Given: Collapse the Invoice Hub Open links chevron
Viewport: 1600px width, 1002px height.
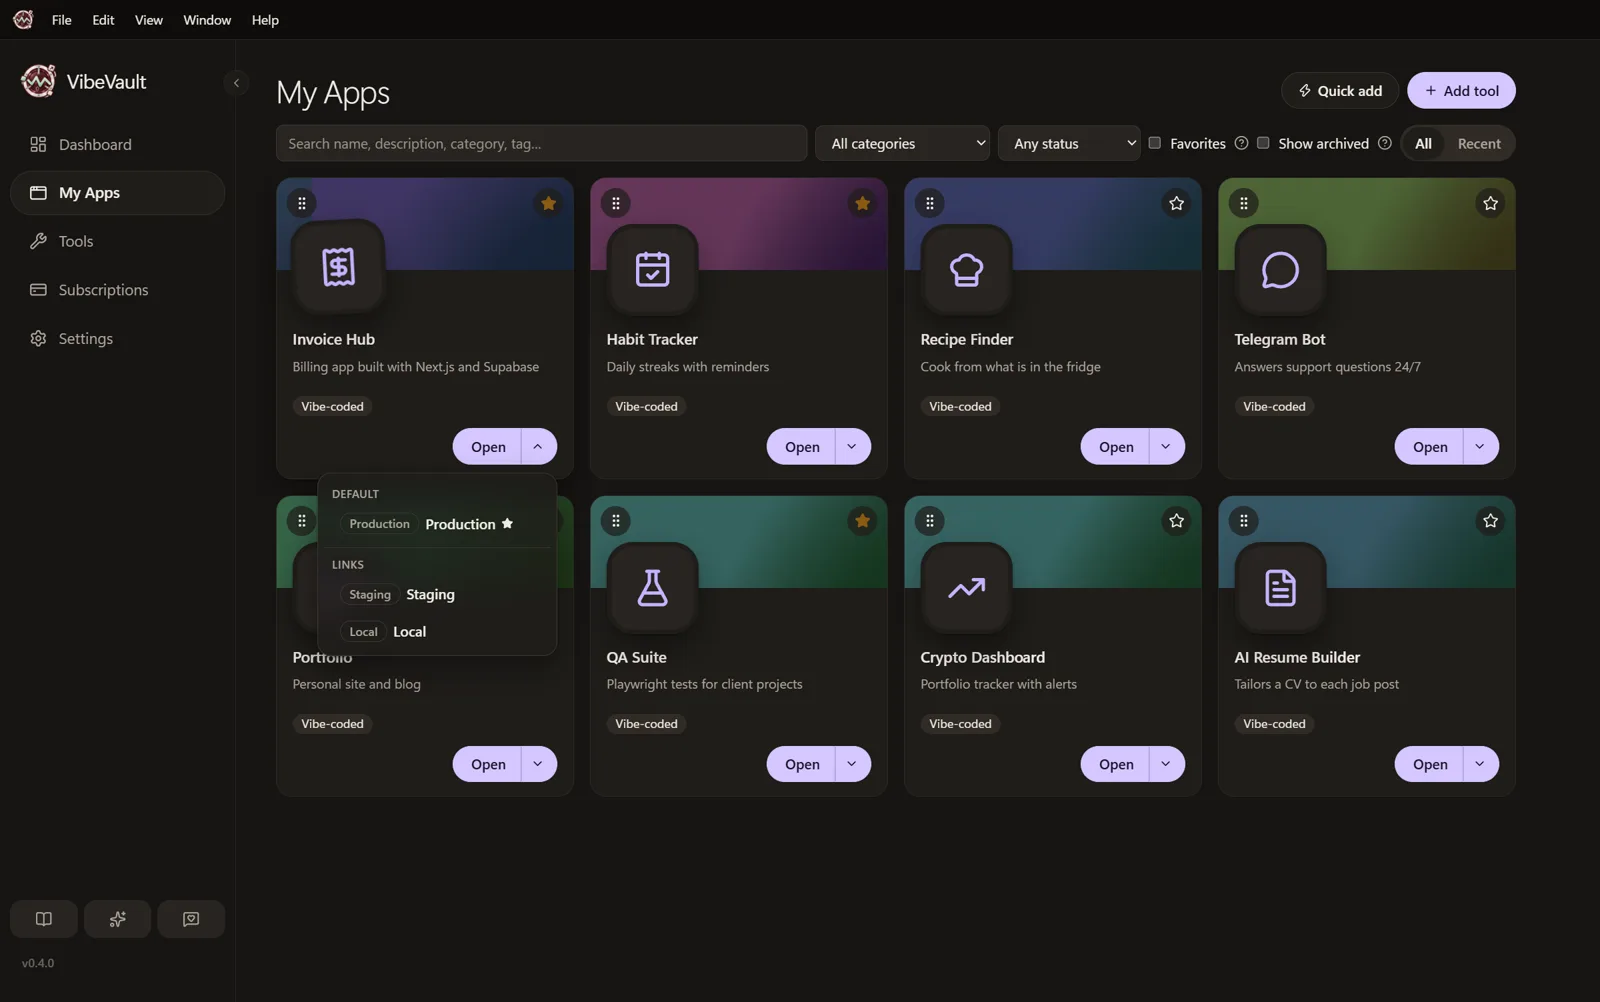Looking at the screenshot, I should pos(539,447).
